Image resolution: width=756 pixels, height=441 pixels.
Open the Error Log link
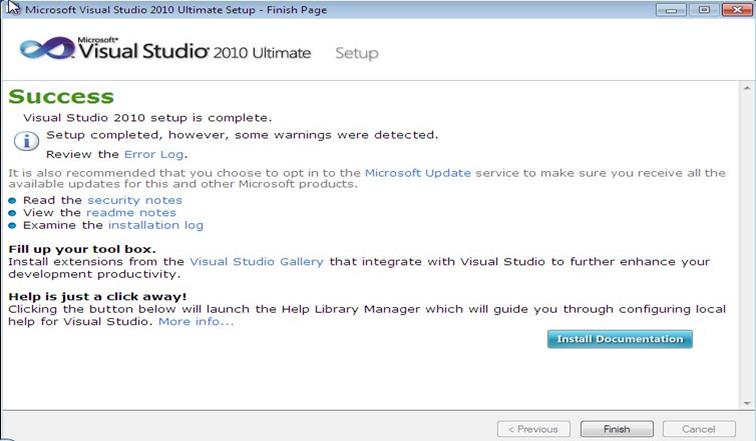154,155
